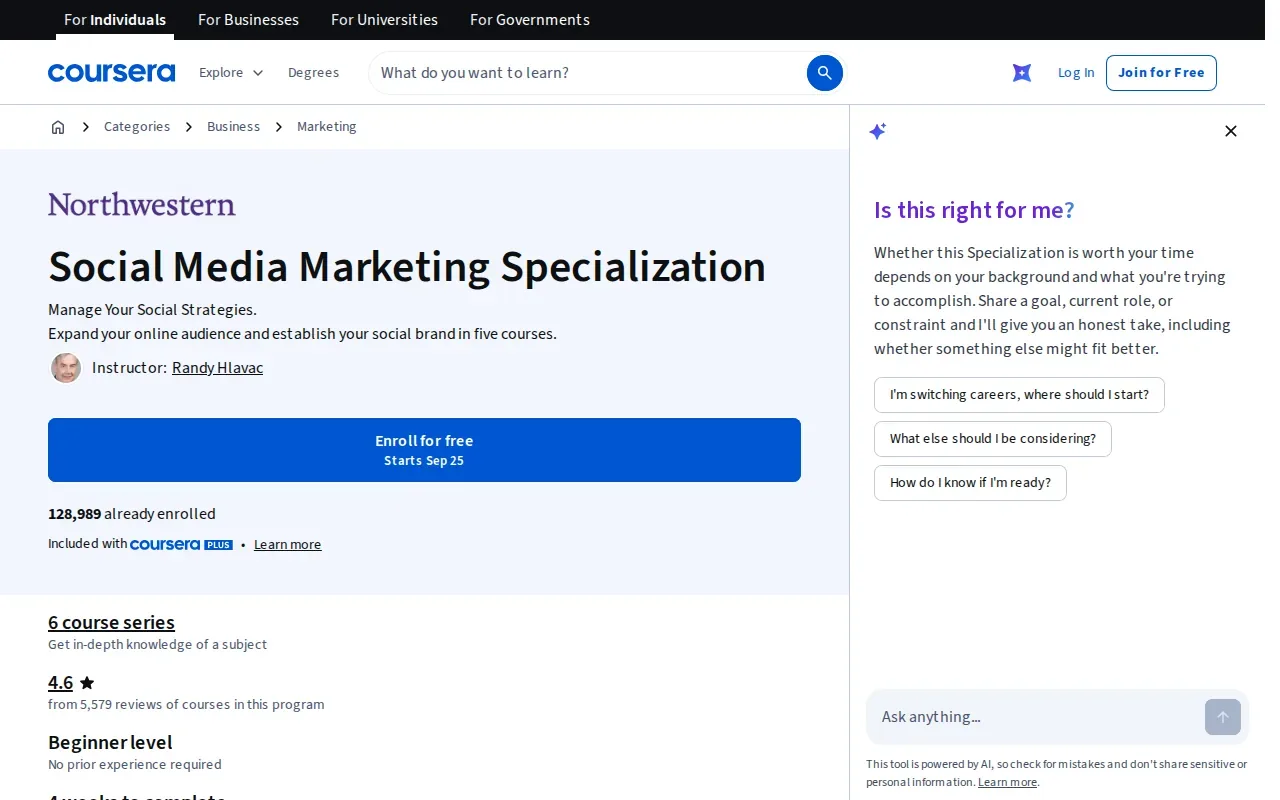
Task: Click the Northwestern university logo
Action: coord(142,204)
